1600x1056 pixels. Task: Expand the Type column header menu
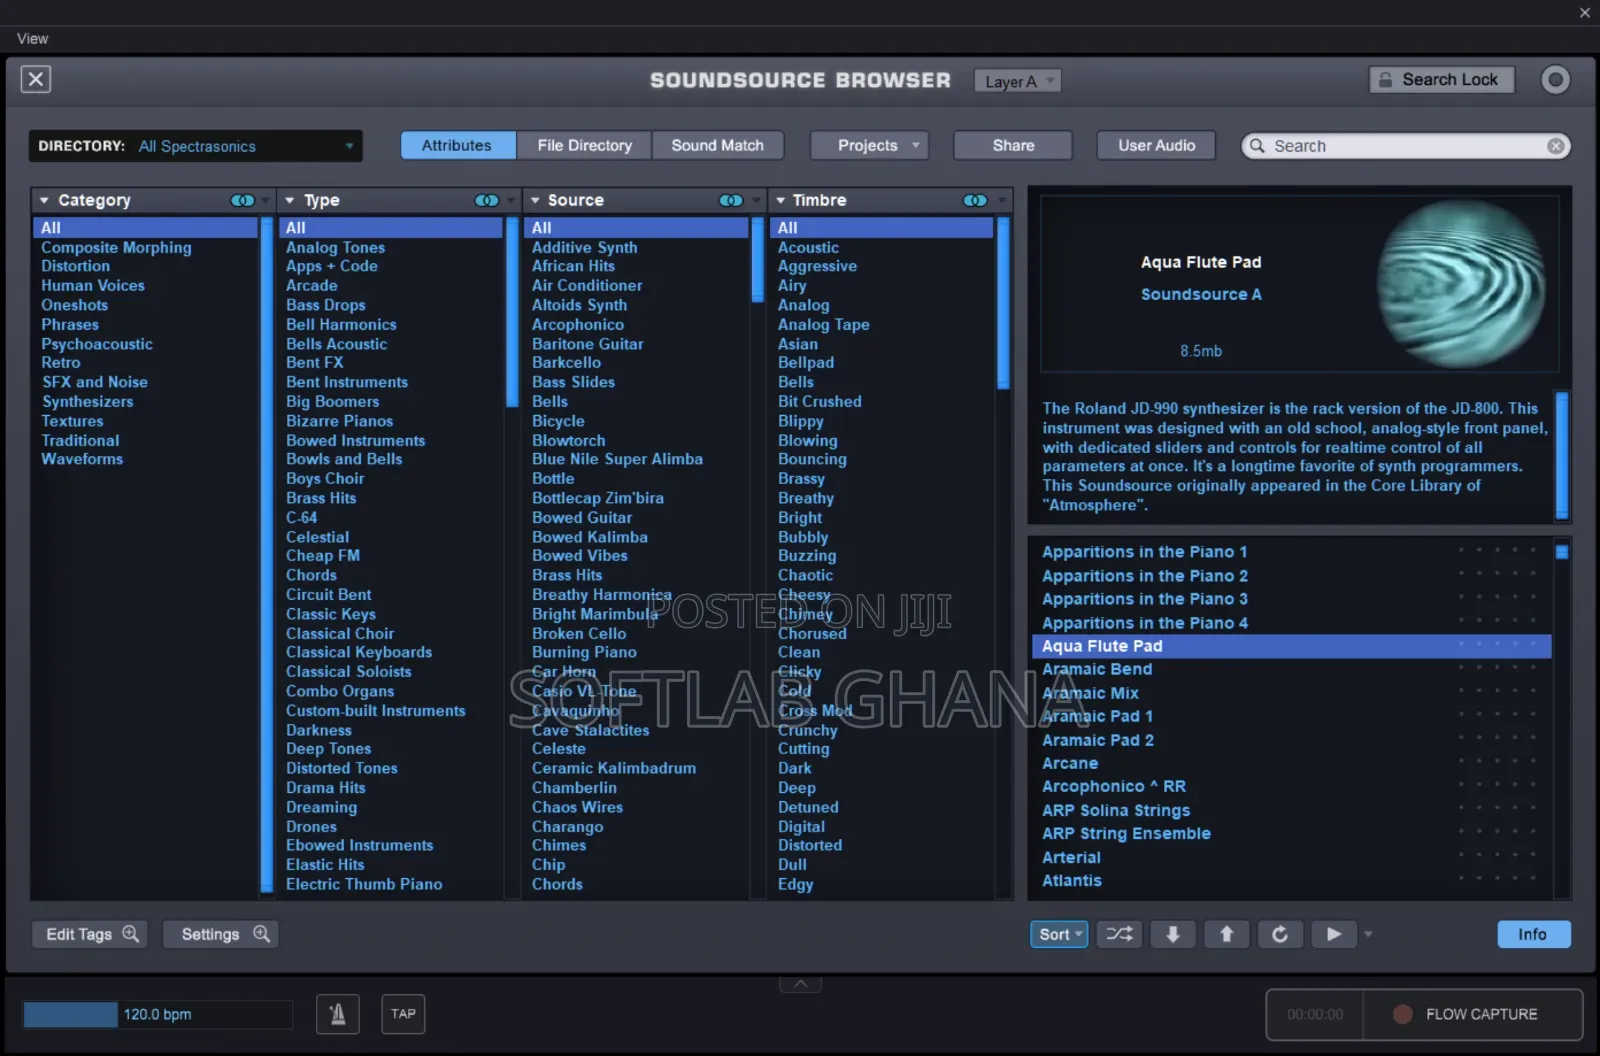[x=511, y=200]
